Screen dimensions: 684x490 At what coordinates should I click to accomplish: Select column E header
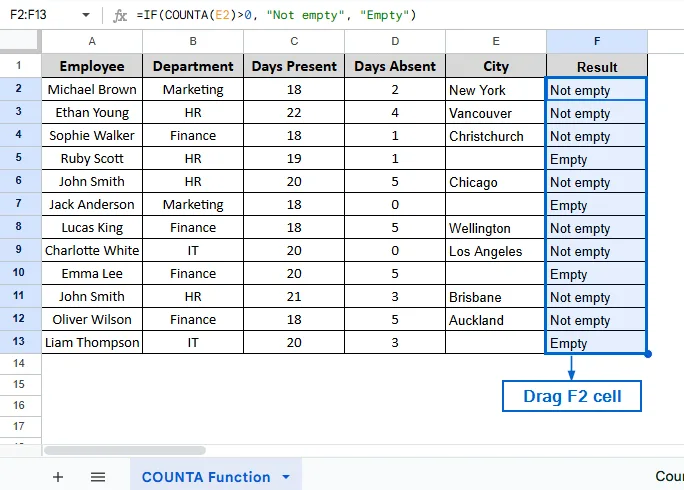click(x=496, y=41)
